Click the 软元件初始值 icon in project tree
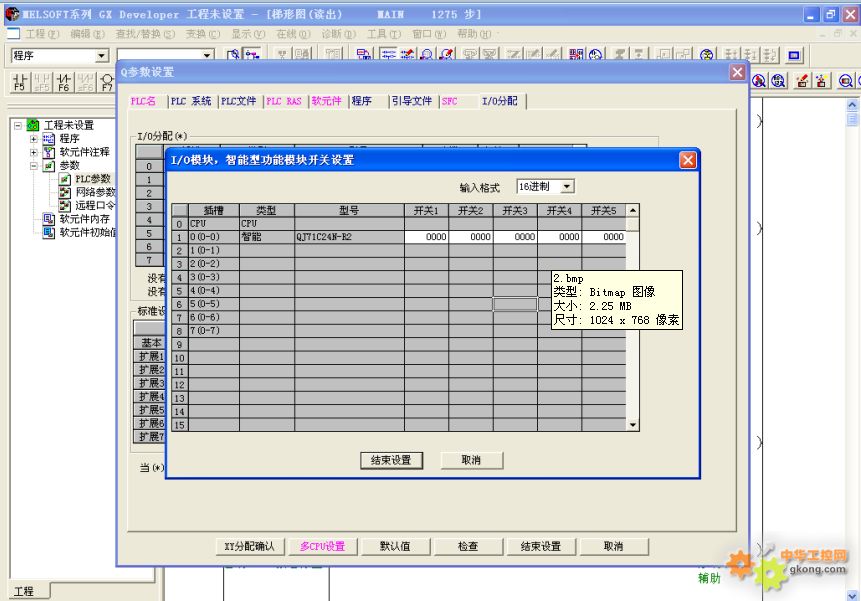The image size is (861, 601). [x=49, y=232]
